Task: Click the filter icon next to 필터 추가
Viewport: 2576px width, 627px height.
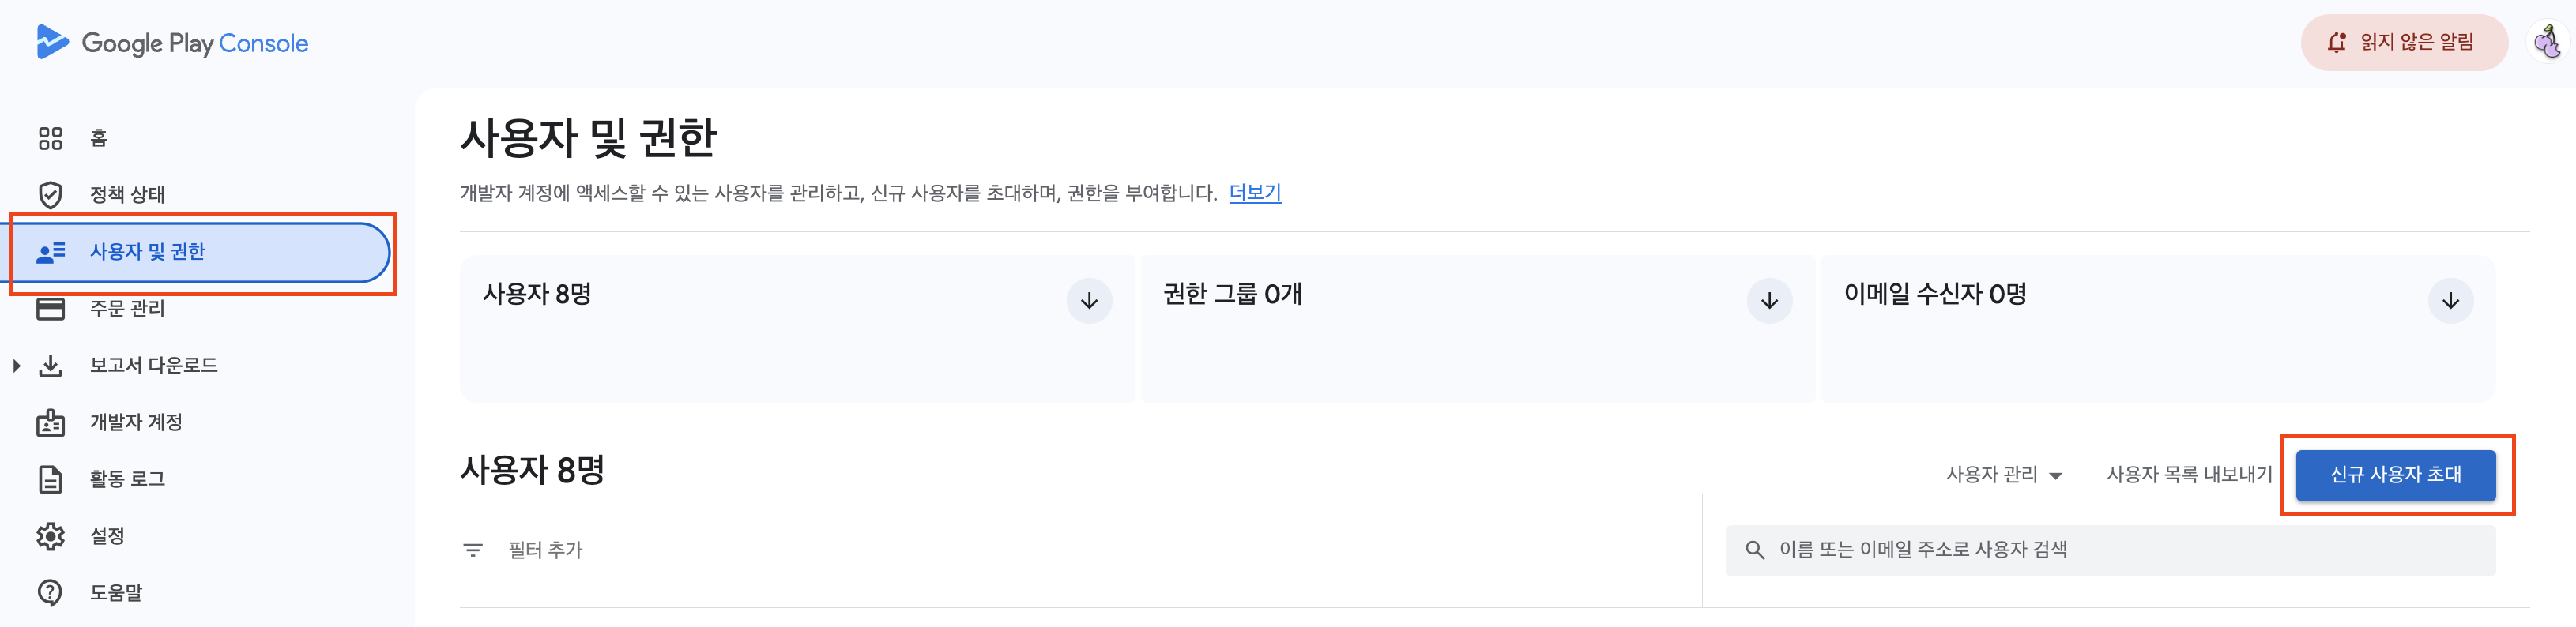Action: pyautogui.click(x=472, y=549)
